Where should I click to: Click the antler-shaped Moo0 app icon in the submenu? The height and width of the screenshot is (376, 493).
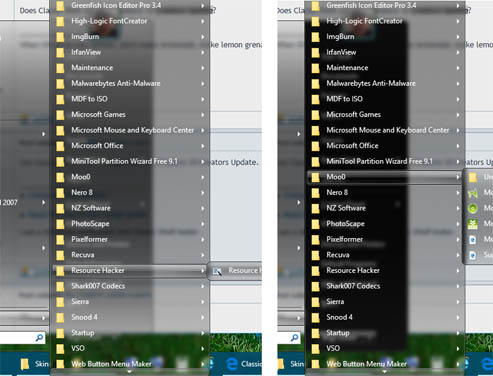(472, 193)
